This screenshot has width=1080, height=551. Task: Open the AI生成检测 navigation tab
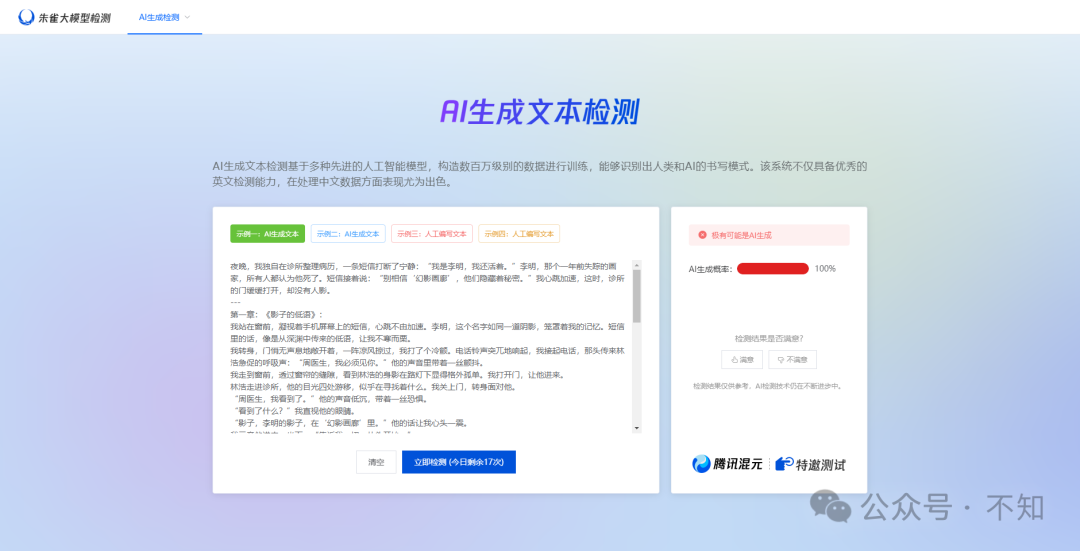(x=158, y=17)
